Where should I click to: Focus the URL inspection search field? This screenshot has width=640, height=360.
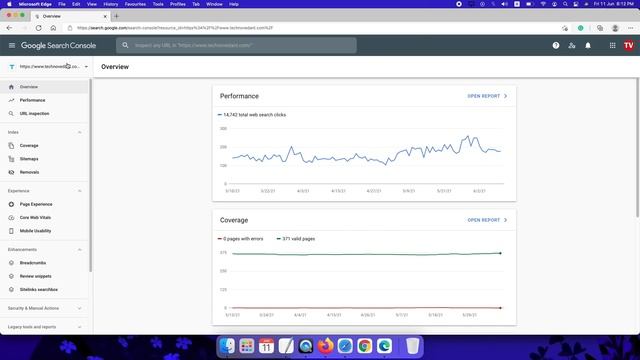236,45
